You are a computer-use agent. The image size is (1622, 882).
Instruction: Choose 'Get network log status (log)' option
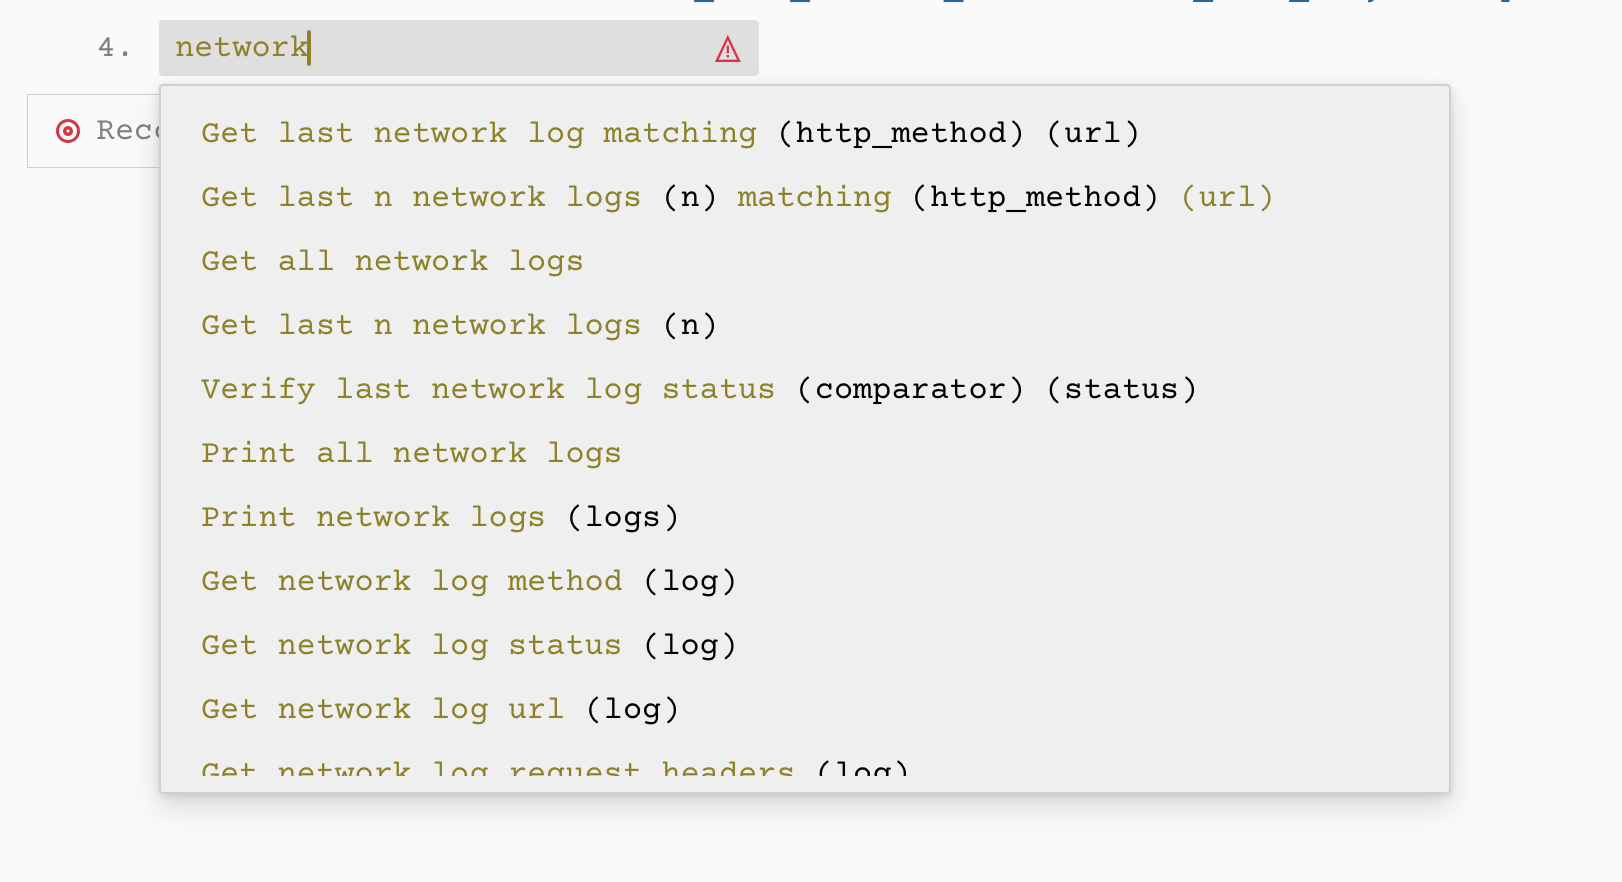pos(805,645)
